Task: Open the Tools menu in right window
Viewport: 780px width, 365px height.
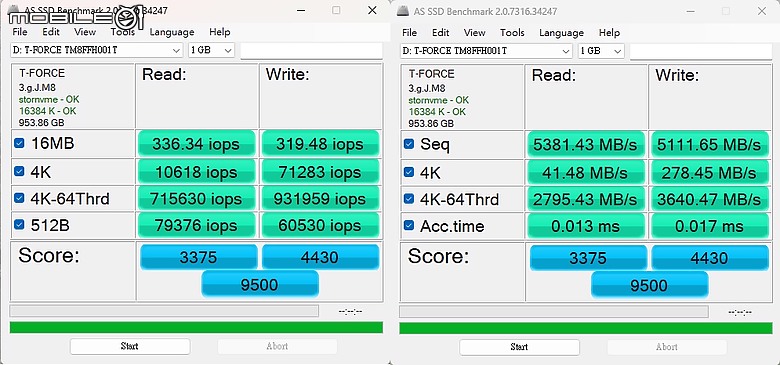Action: coord(512,33)
